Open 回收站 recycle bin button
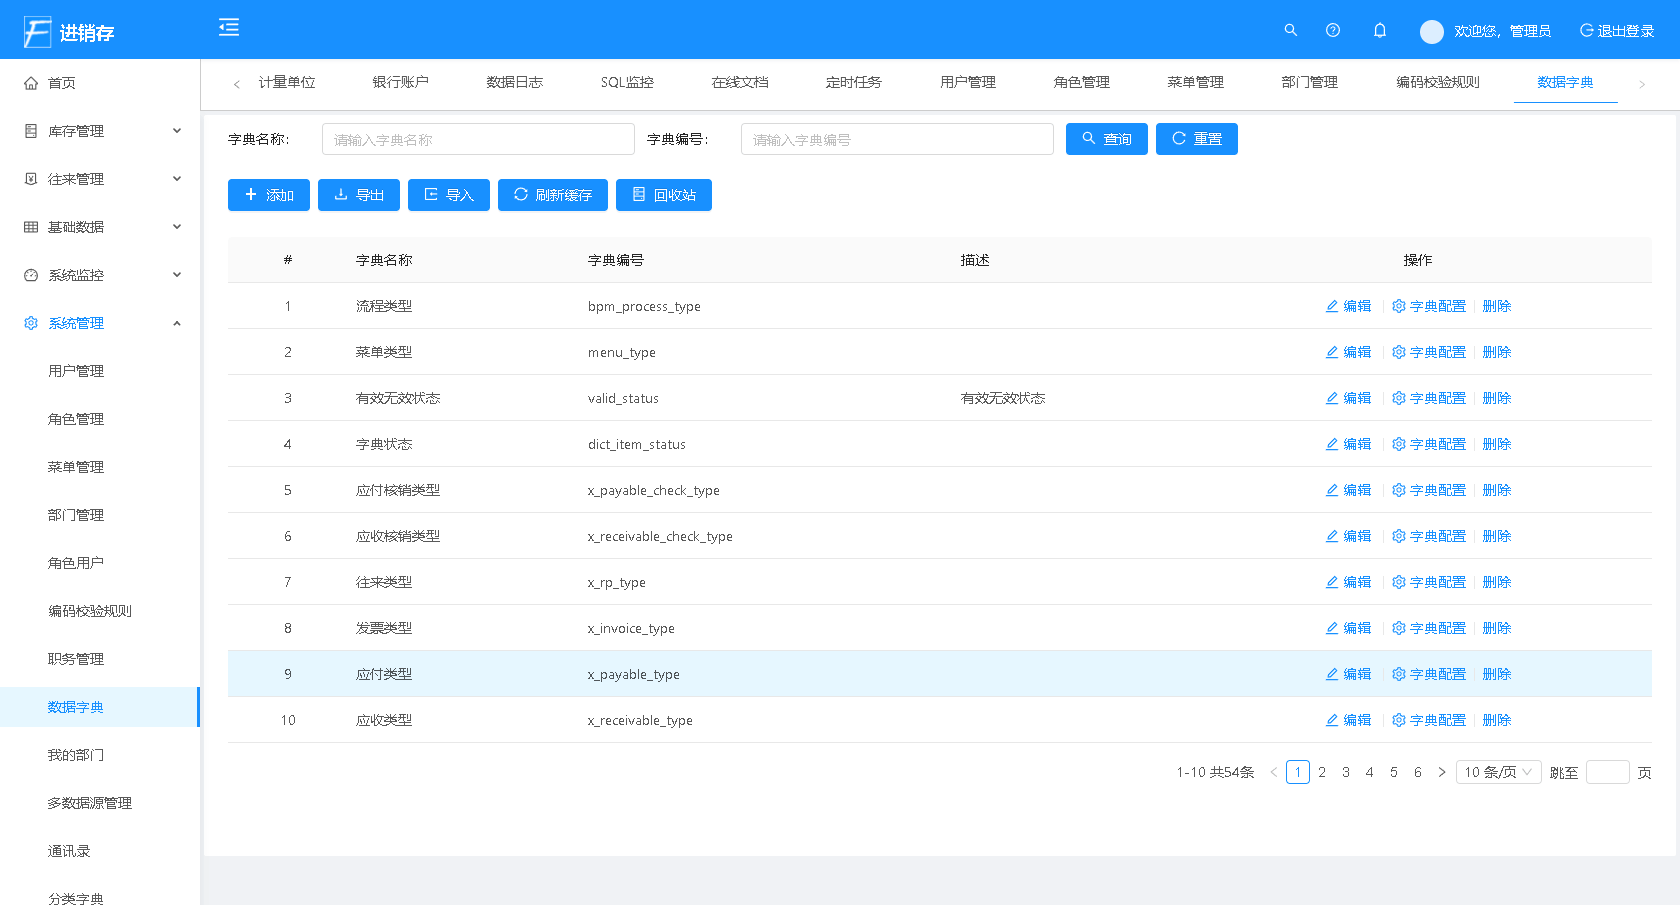 pyautogui.click(x=663, y=195)
